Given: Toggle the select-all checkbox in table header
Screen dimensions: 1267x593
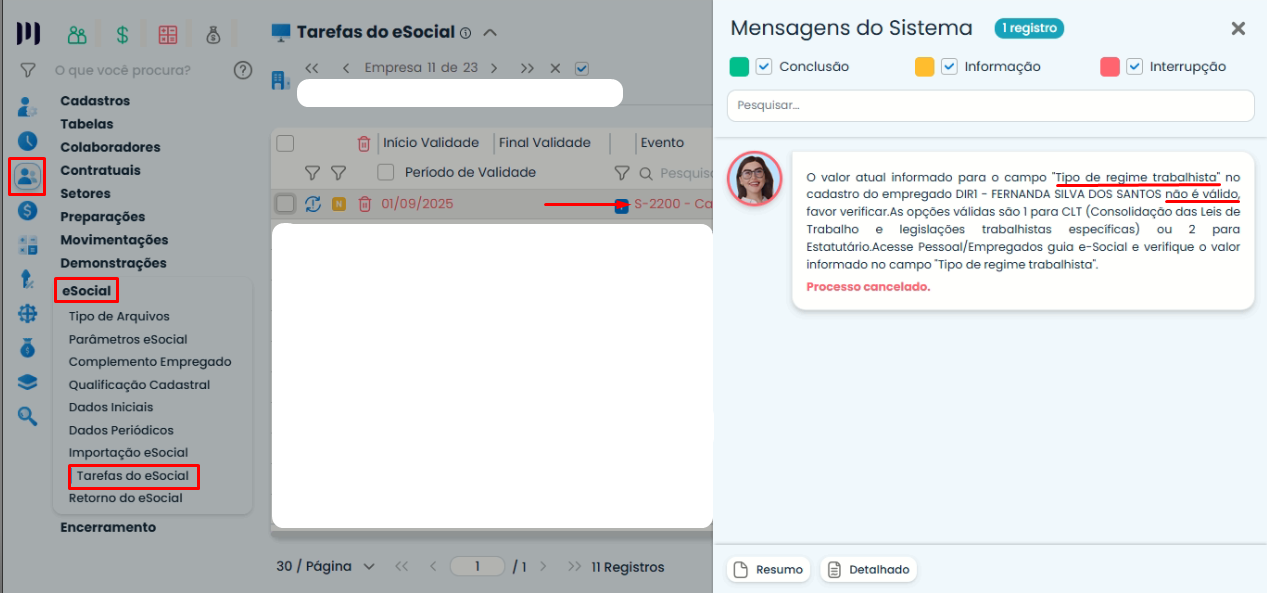Looking at the screenshot, I should [285, 143].
